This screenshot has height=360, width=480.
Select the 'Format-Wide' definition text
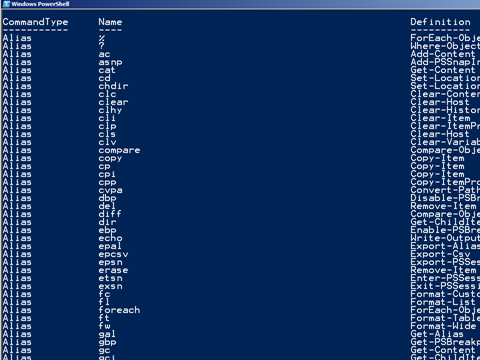(443, 326)
